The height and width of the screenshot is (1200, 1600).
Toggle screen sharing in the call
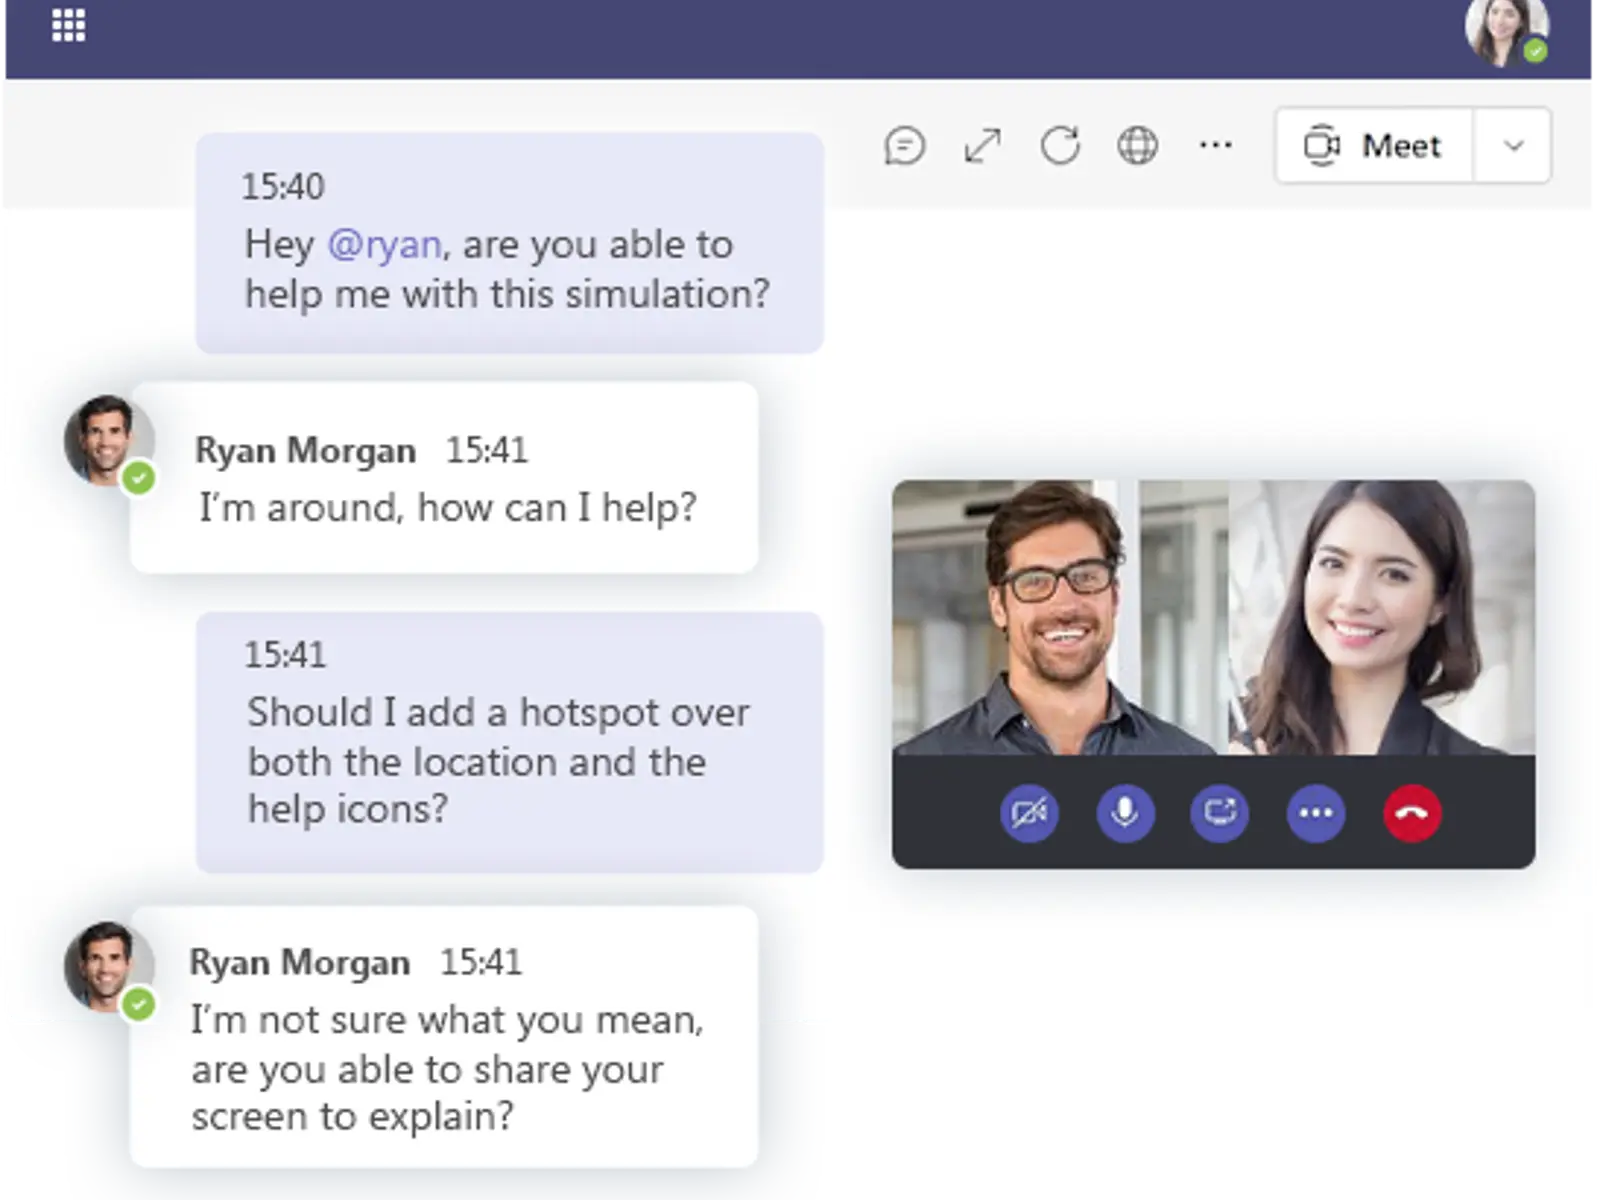click(x=1219, y=813)
